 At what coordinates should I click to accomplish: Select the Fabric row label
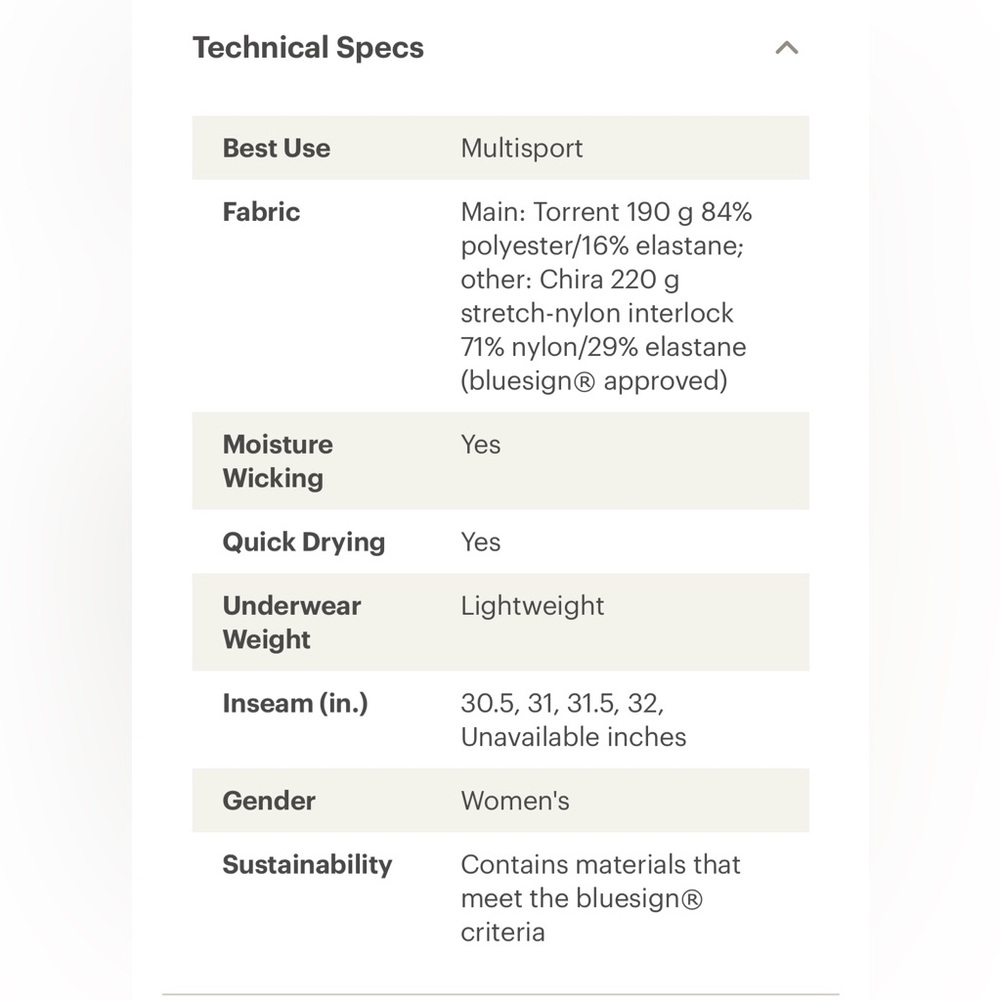pyautogui.click(x=261, y=212)
